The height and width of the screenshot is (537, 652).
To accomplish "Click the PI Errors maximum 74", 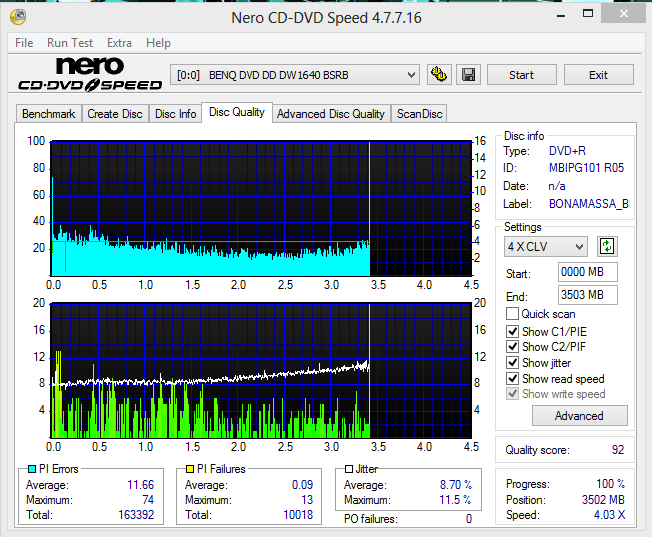I will click(148, 500).
